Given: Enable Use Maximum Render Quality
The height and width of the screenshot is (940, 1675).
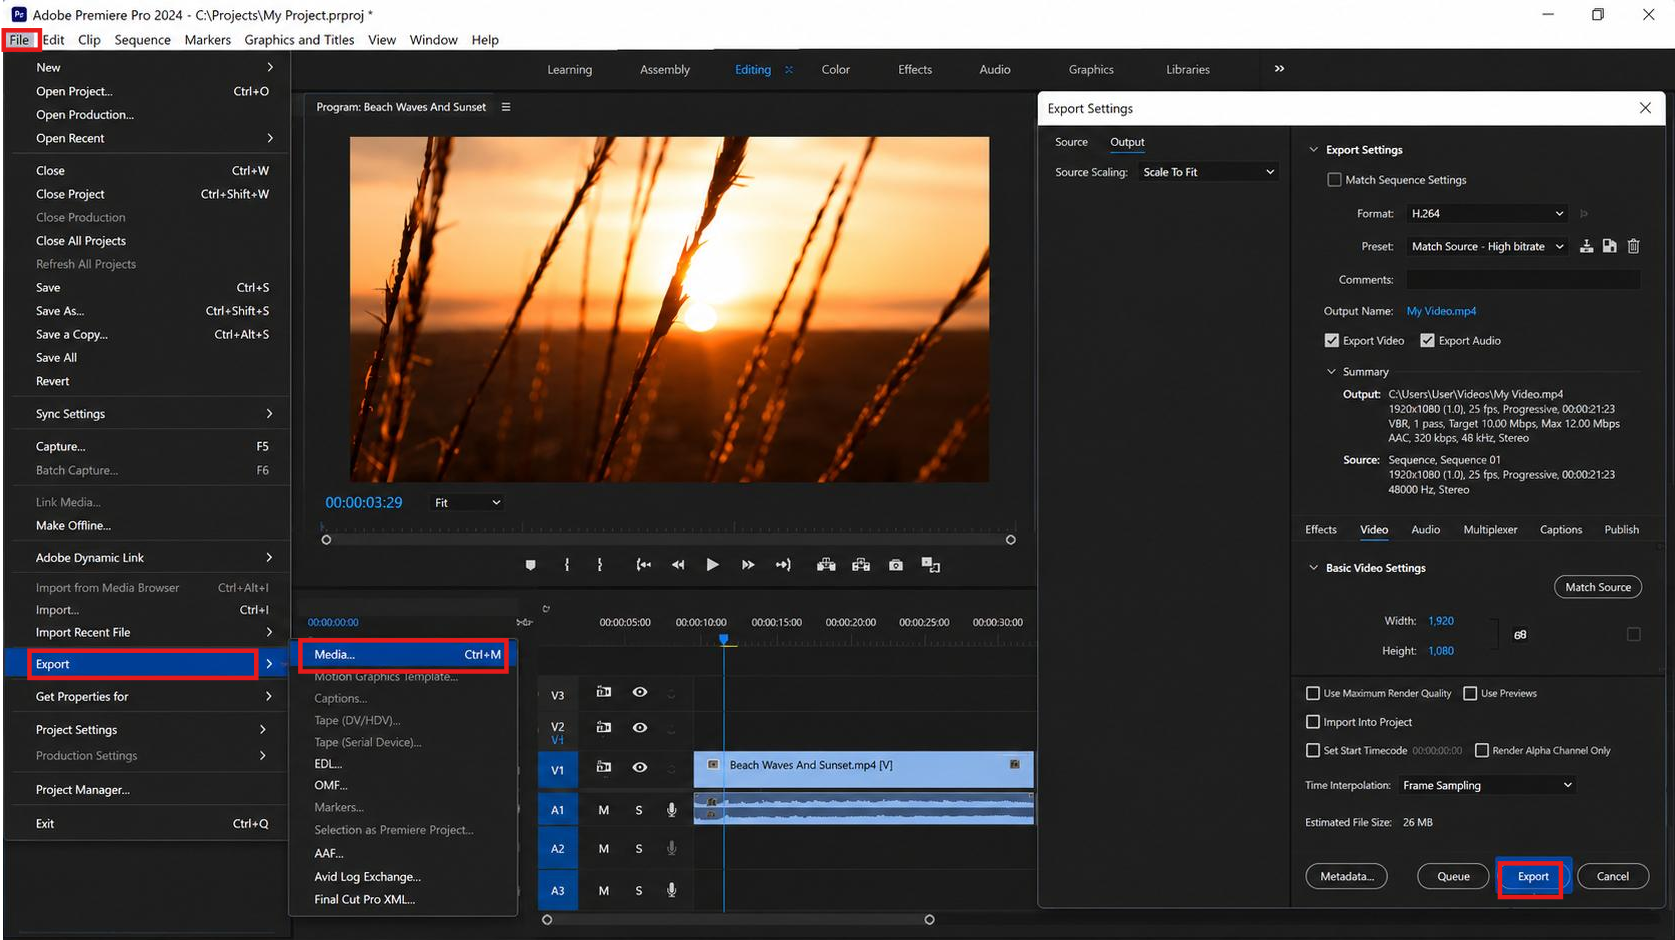Looking at the screenshot, I should [1313, 693].
